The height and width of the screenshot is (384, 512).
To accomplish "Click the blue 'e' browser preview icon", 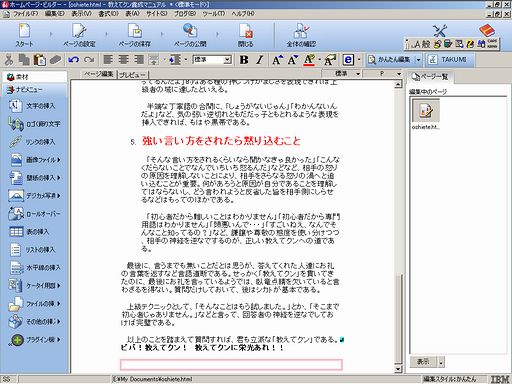I will point(348,60).
